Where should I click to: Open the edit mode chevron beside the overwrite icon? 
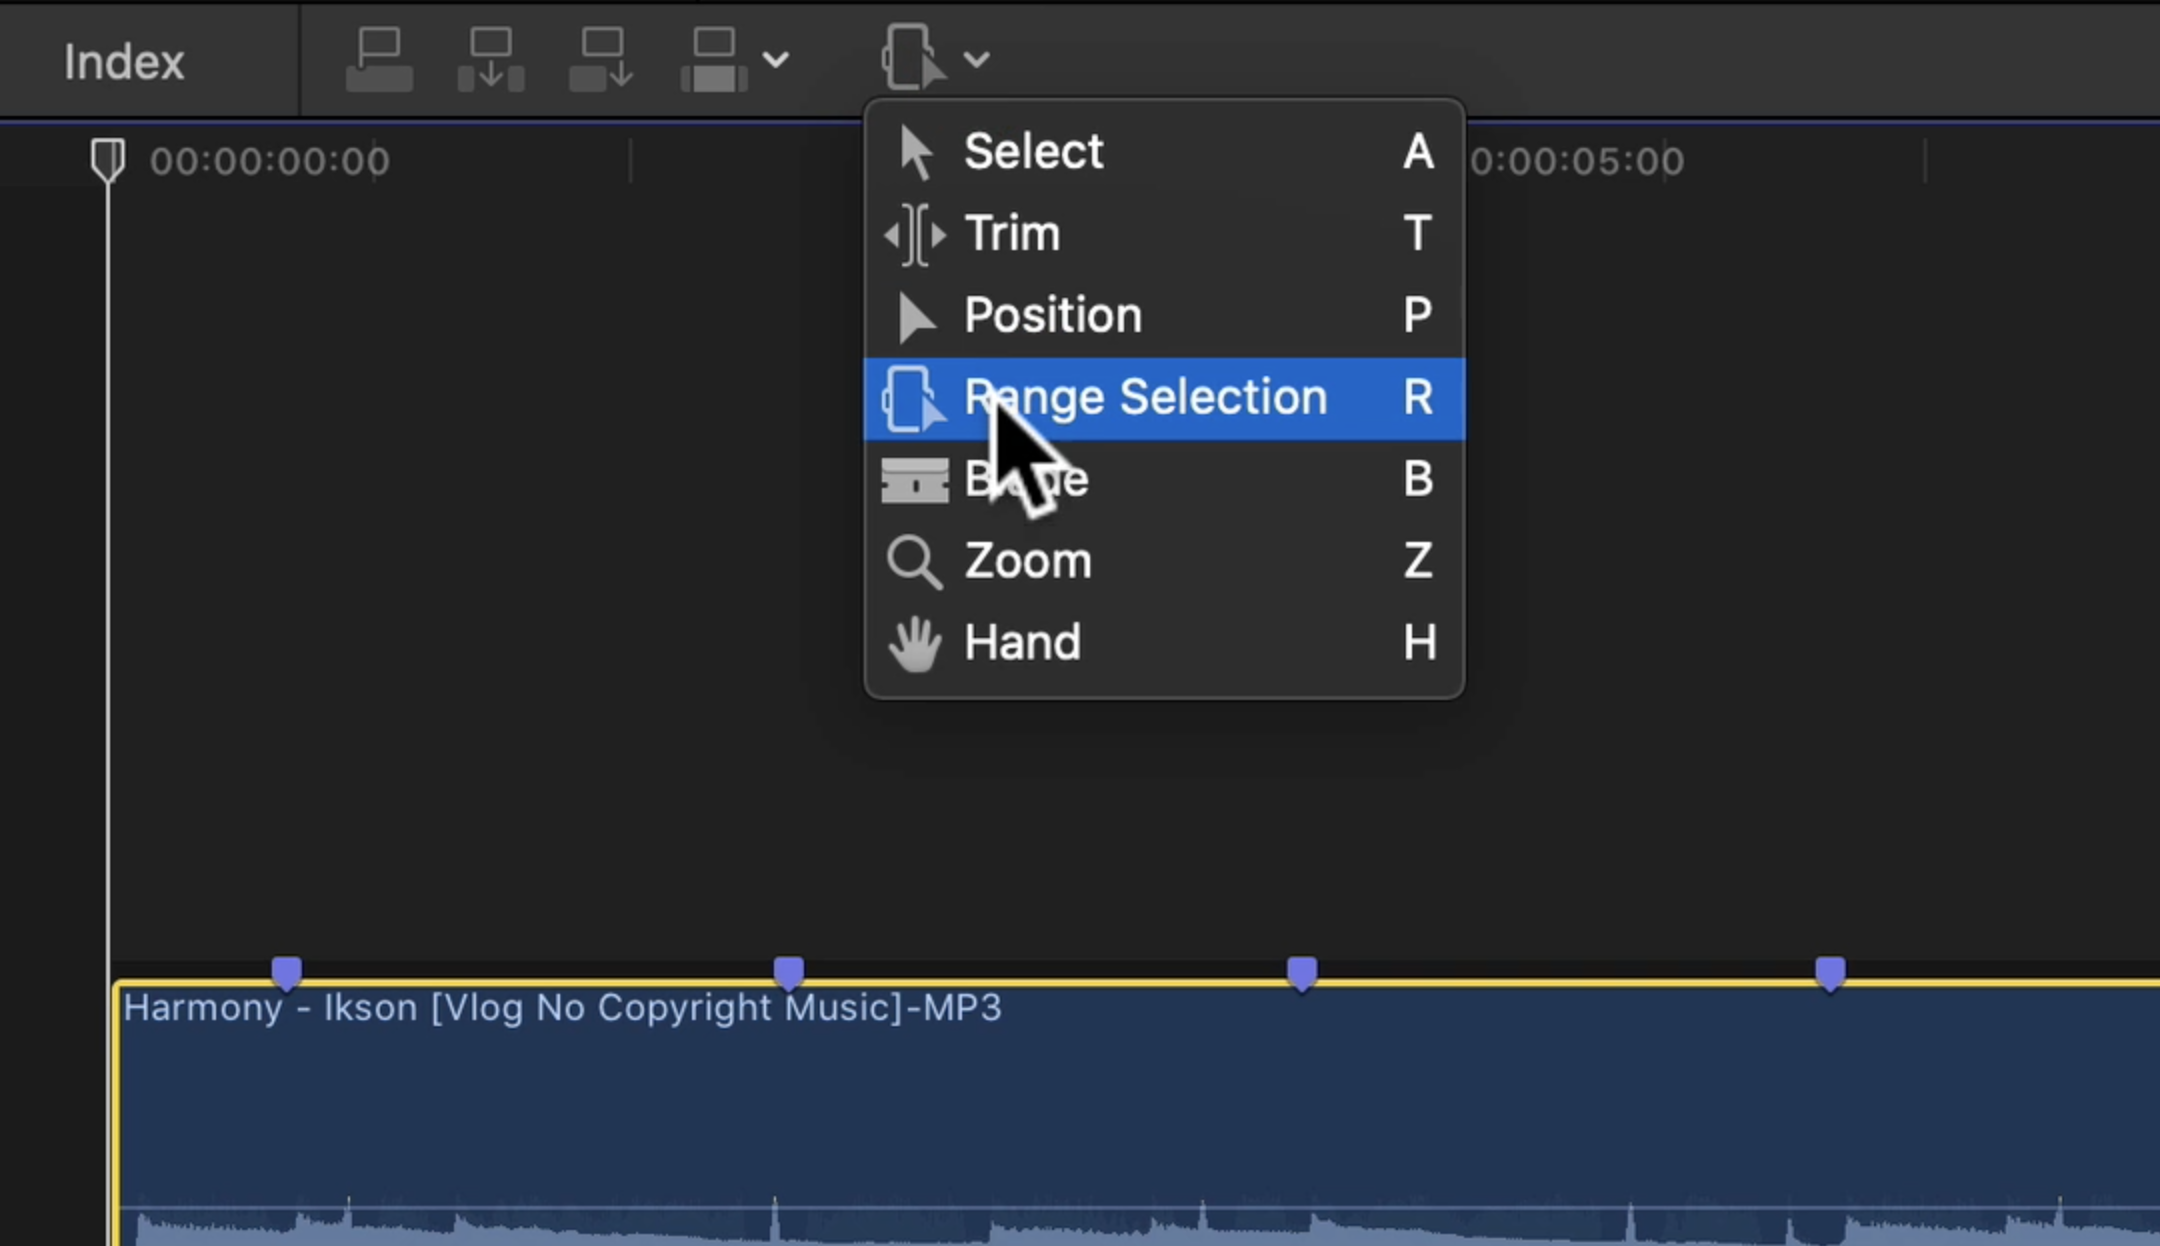point(776,60)
